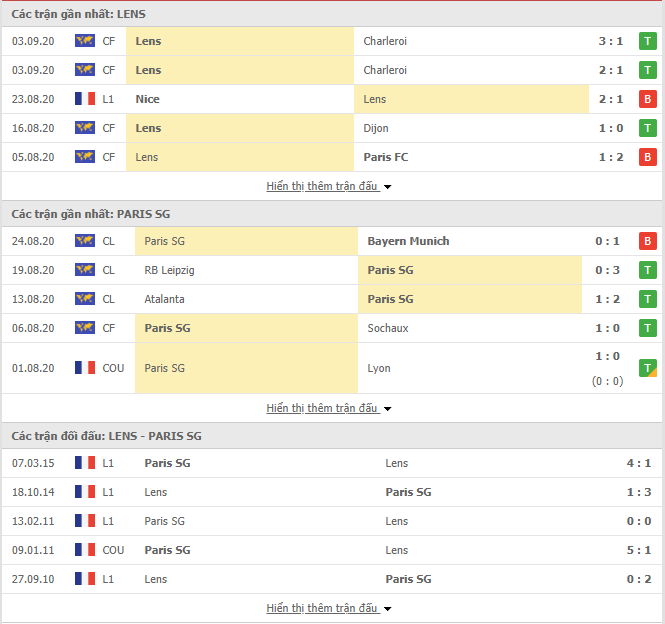The image size is (665, 624).
Task: Open the Bayern Munich team link
Action: 408,241
